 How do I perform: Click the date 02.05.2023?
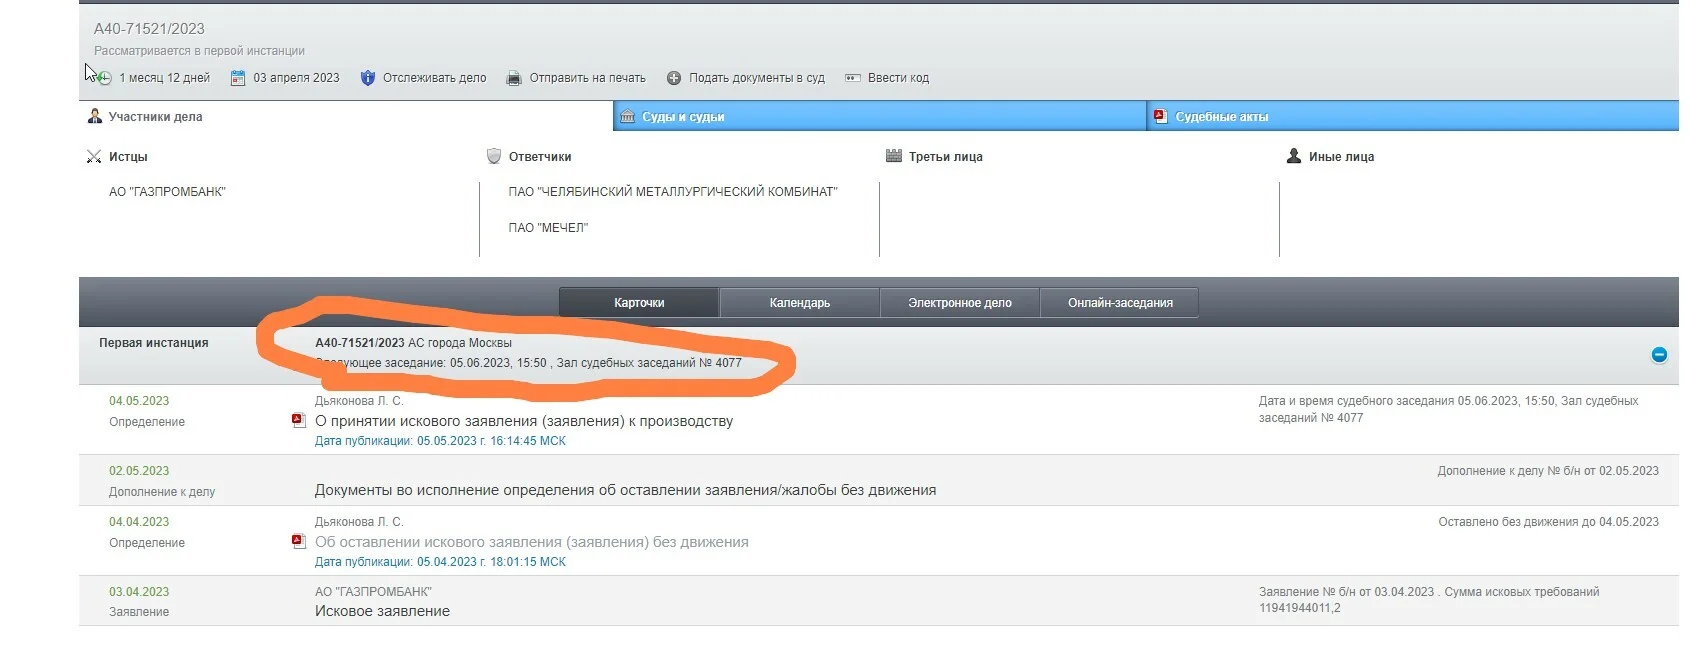(139, 471)
